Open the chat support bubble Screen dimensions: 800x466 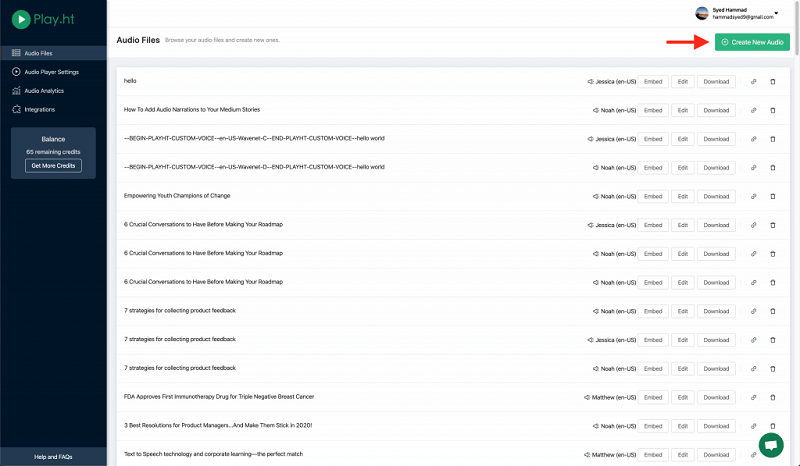point(771,444)
